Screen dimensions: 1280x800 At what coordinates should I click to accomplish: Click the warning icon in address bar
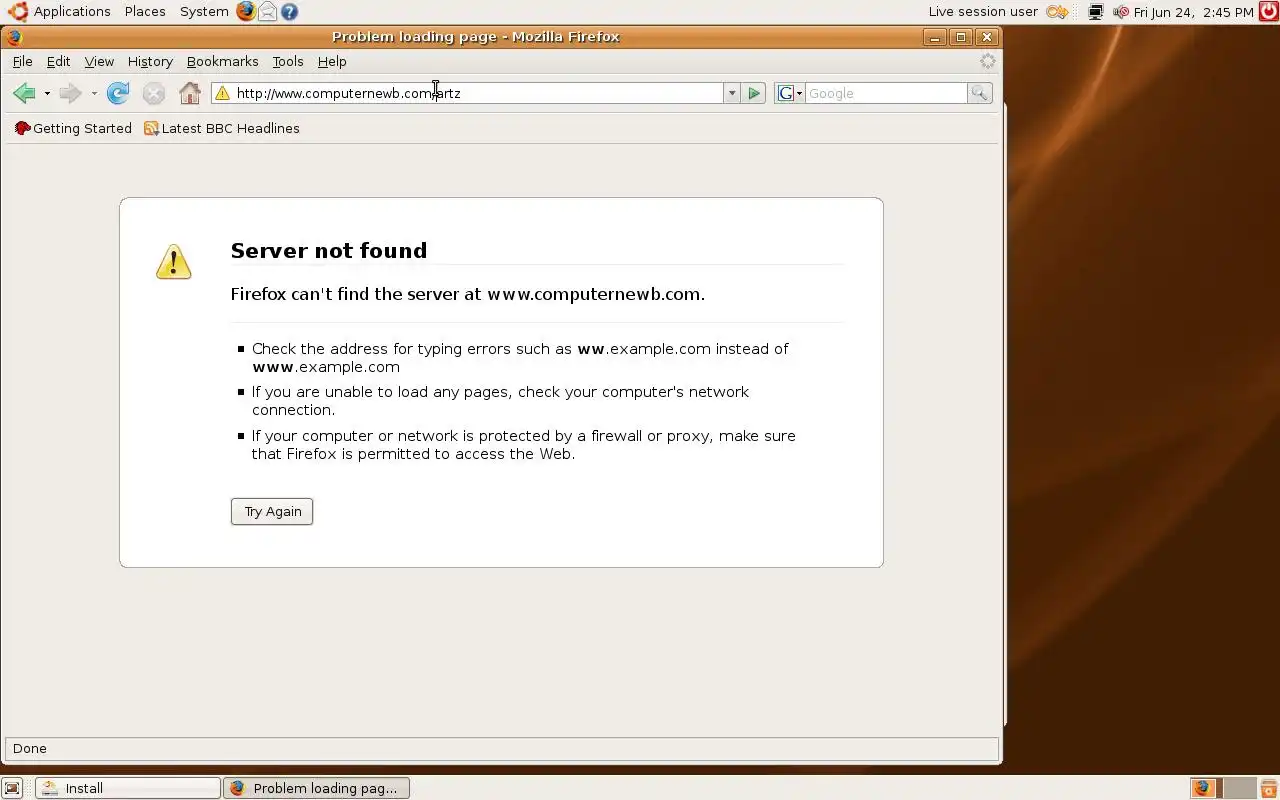click(x=222, y=93)
